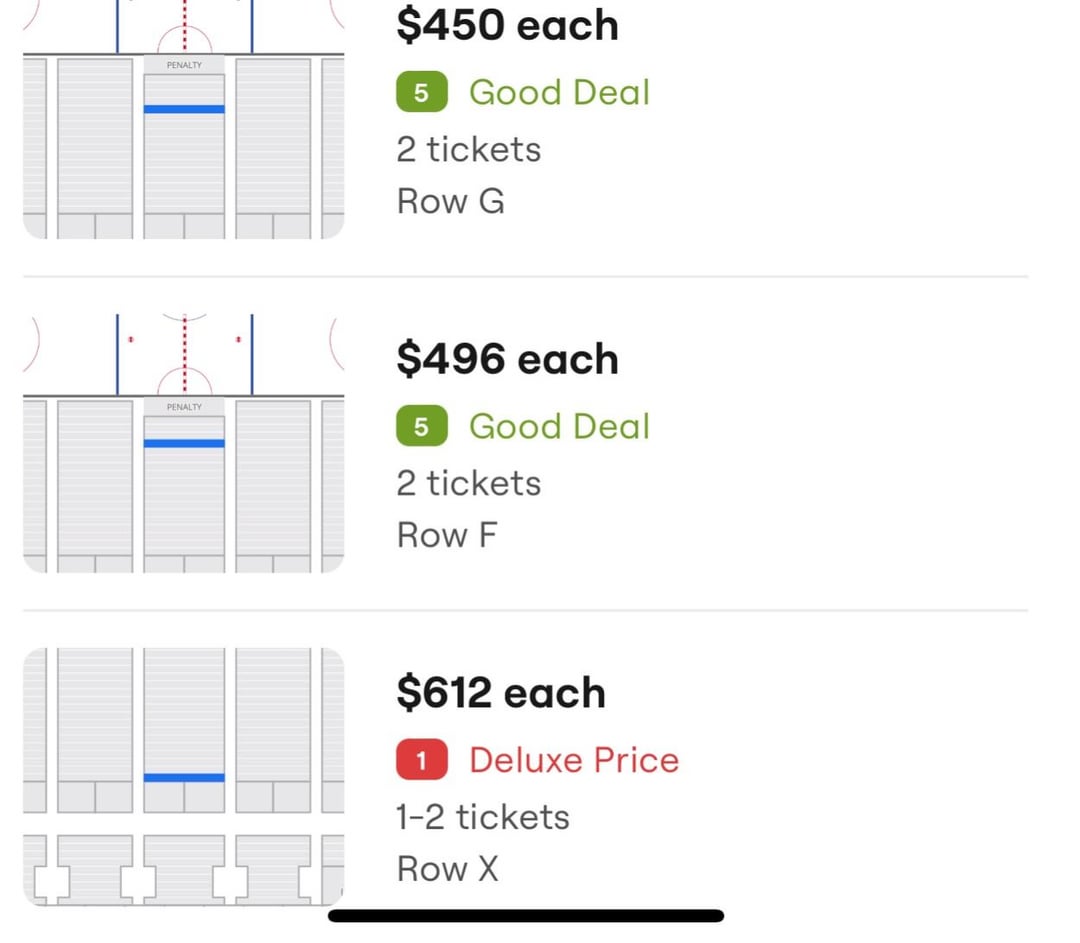Tap the green 5 score badge for $496 listing
Viewport: 1080px width, 943px height.
point(422,426)
